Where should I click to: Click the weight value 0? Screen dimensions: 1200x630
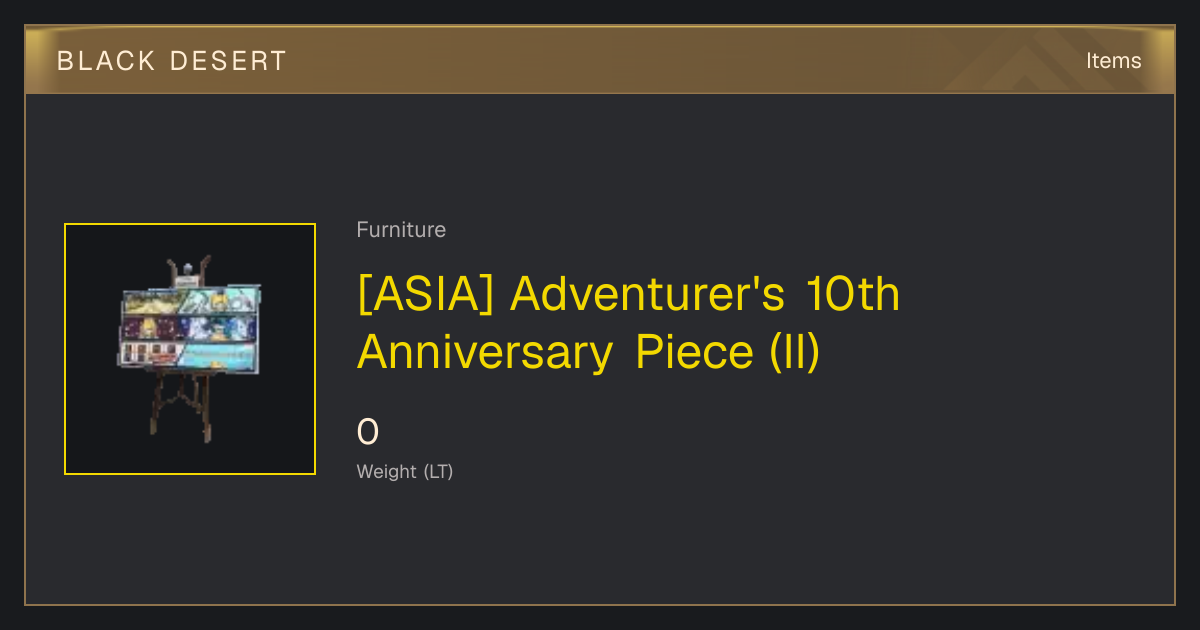pyautogui.click(x=368, y=432)
